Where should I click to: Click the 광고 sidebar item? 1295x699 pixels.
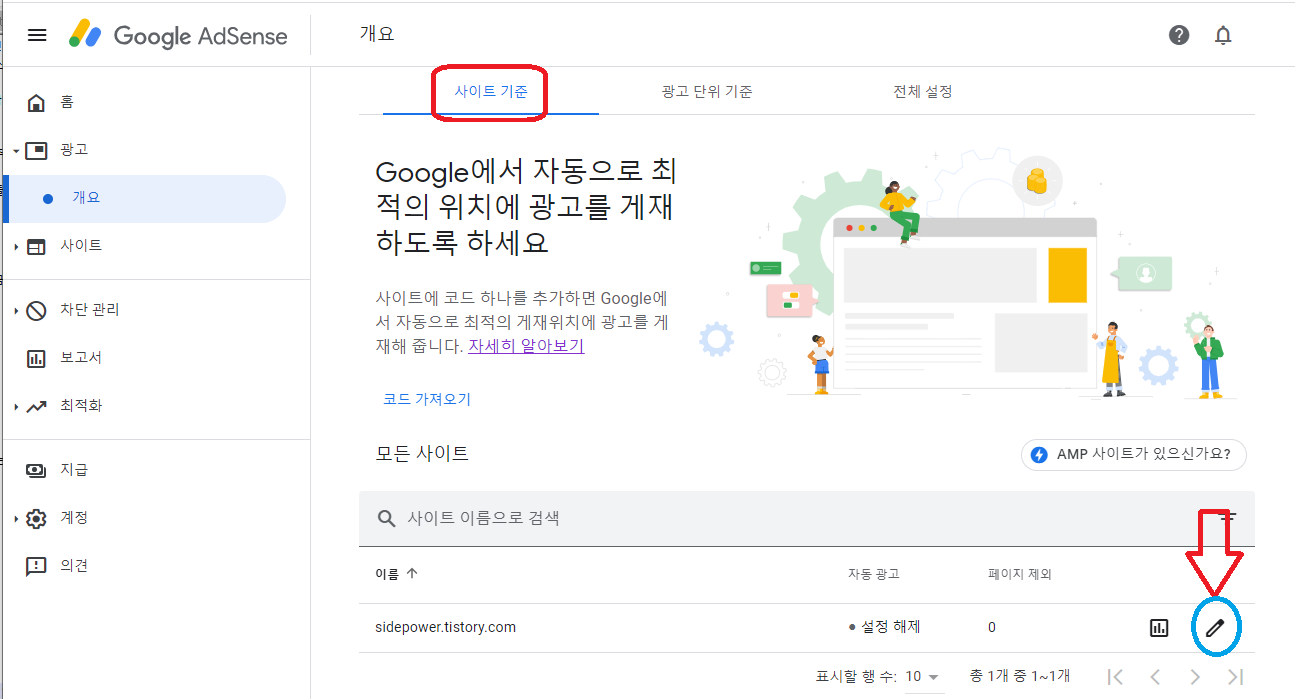[73, 150]
